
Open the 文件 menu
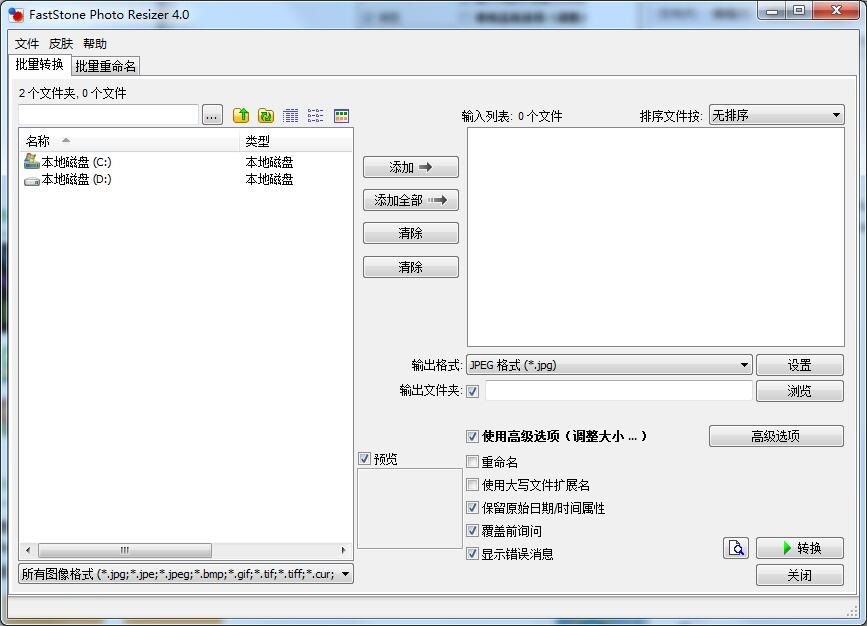[x=27, y=44]
